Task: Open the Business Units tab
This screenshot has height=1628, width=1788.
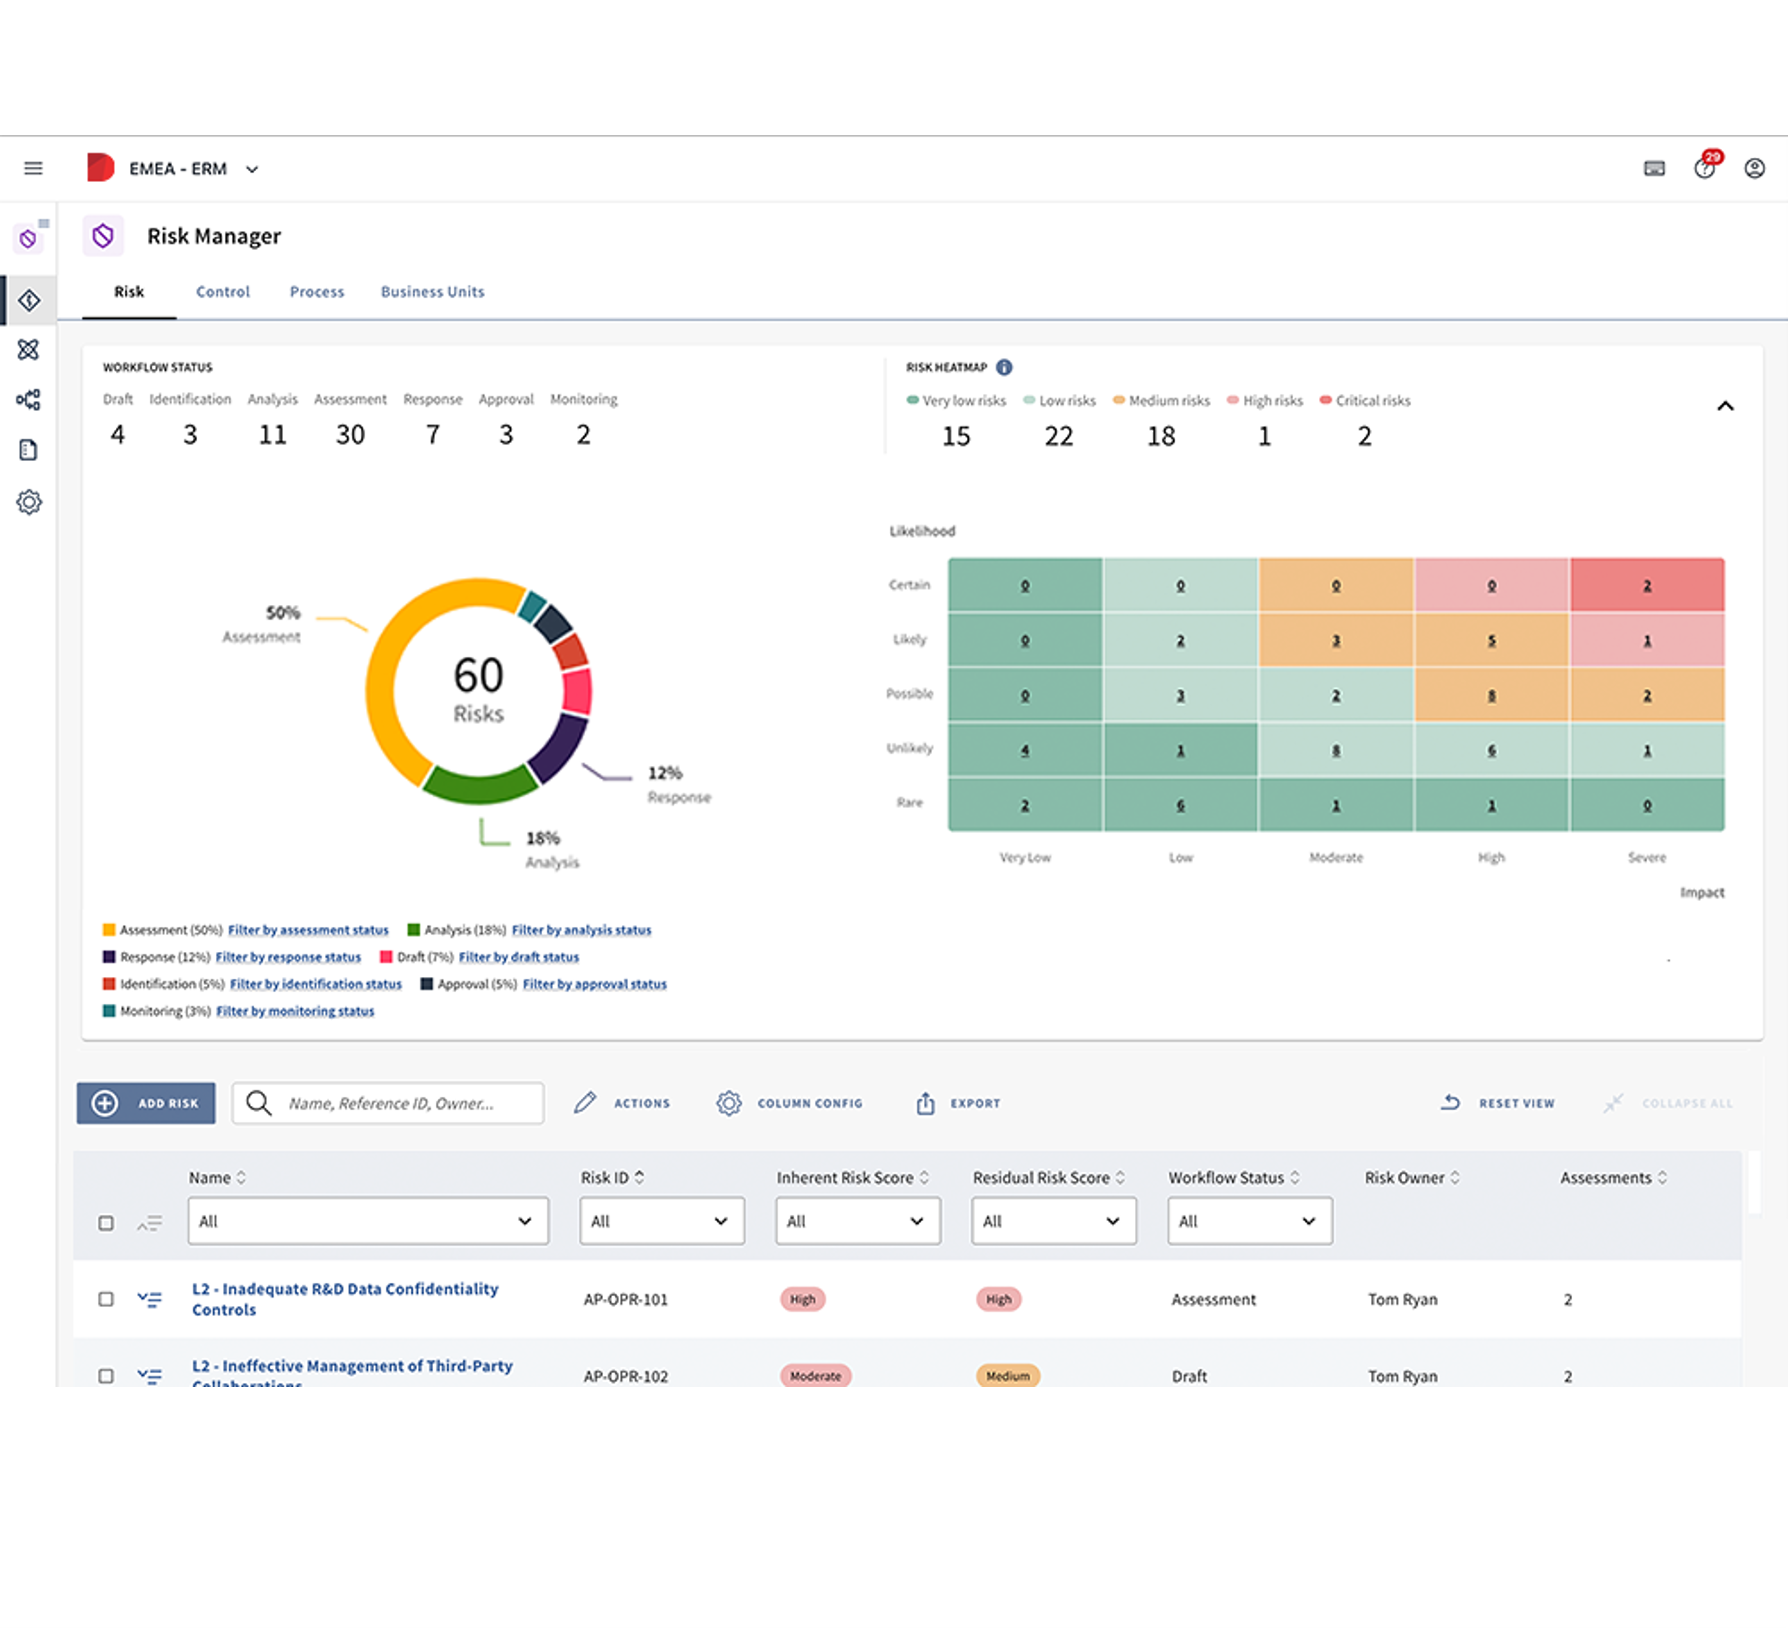Action: pyautogui.click(x=432, y=292)
